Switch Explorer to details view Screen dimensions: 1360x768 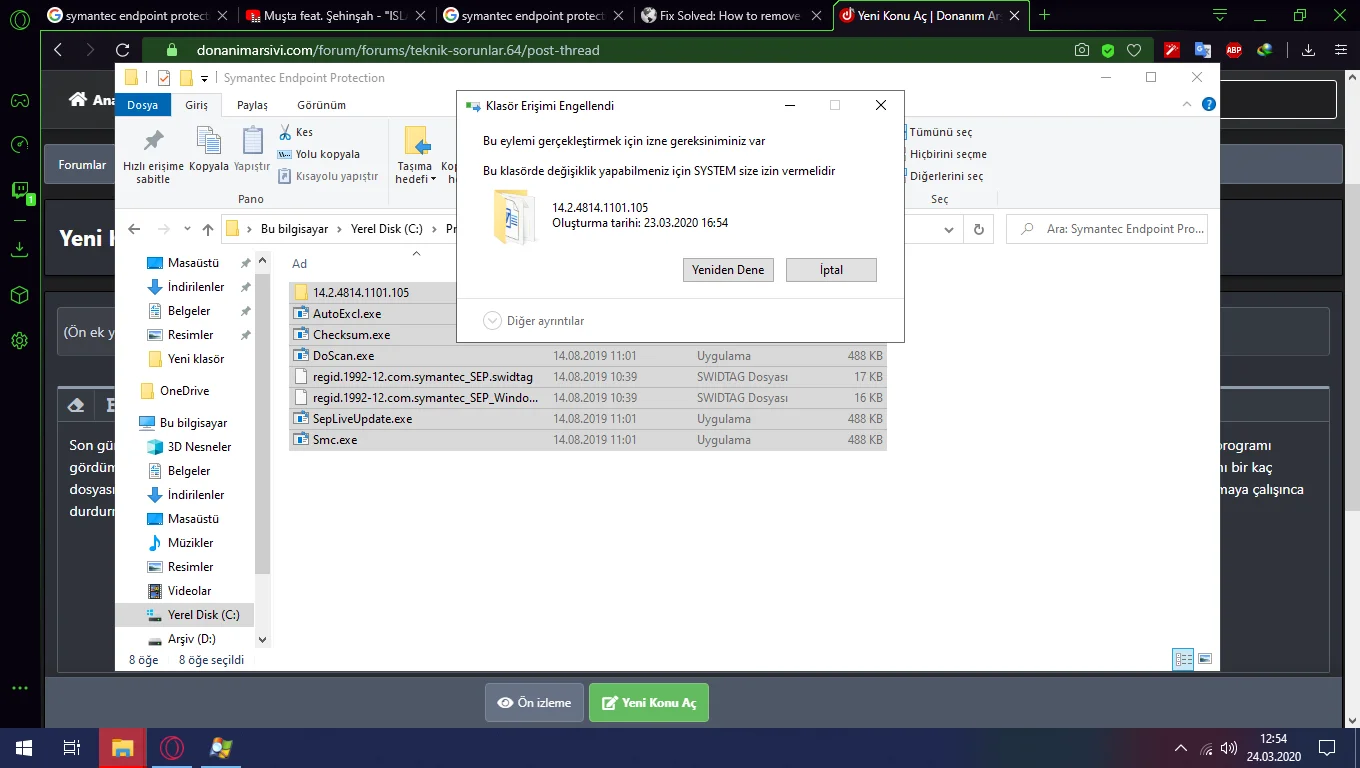1184,659
